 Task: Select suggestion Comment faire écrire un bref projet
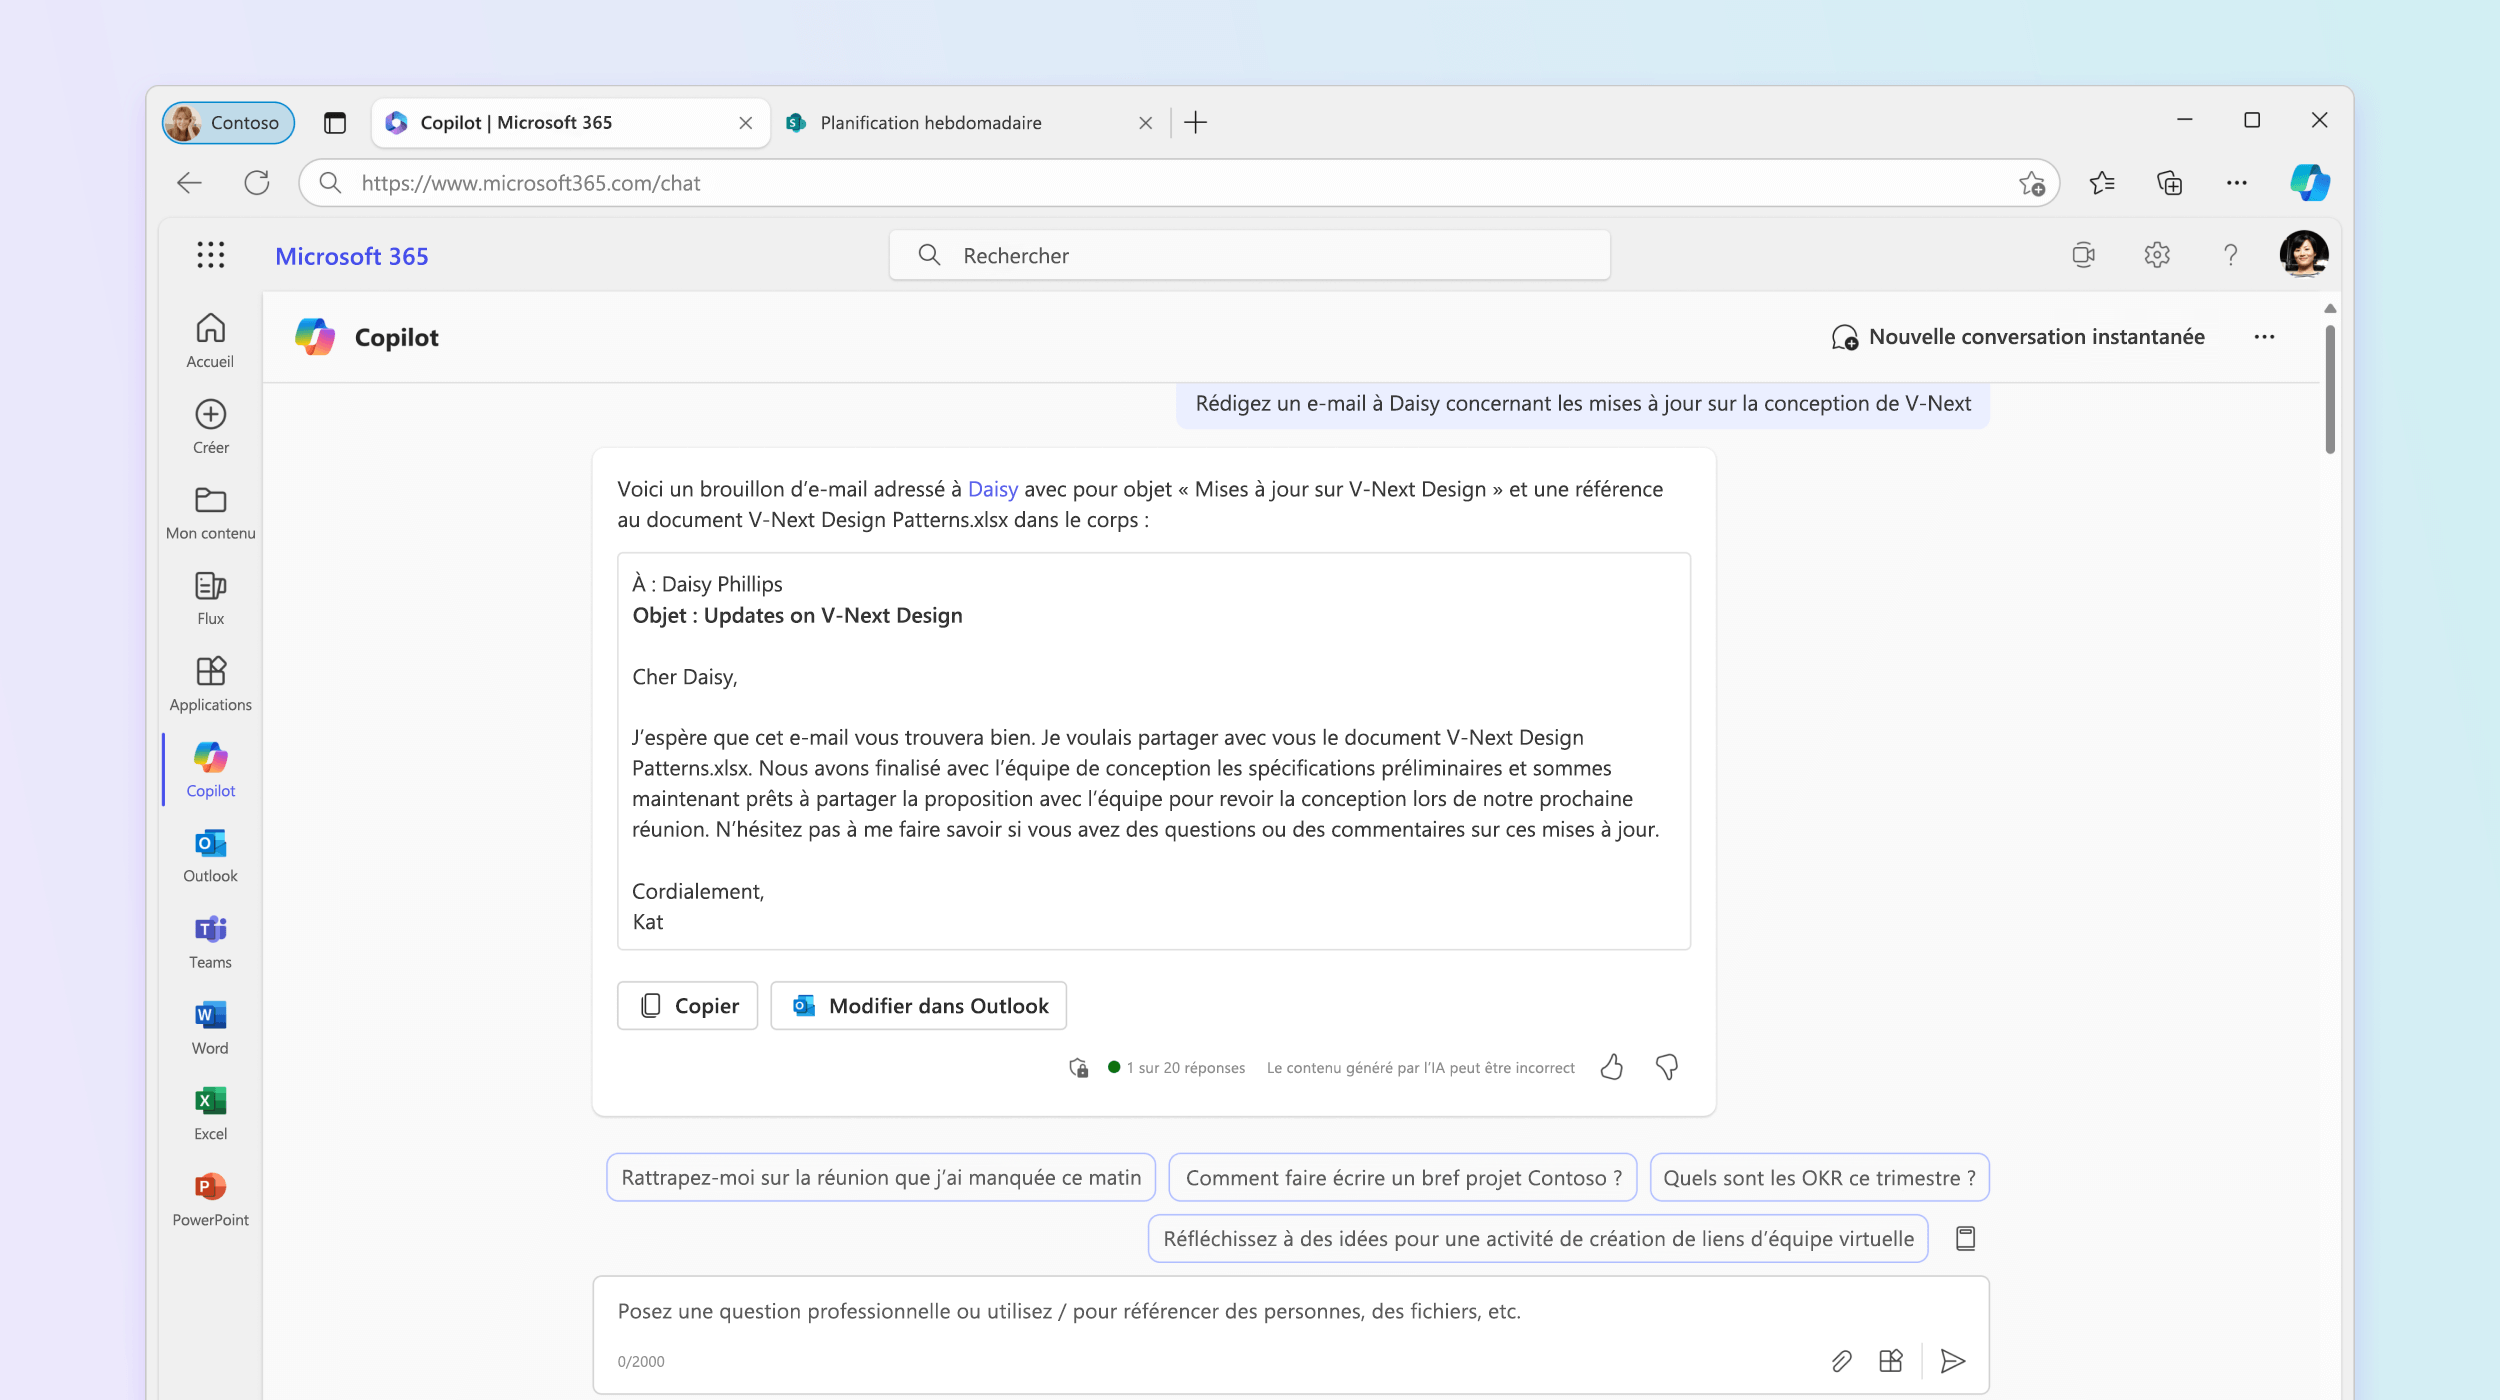click(x=1403, y=1177)
